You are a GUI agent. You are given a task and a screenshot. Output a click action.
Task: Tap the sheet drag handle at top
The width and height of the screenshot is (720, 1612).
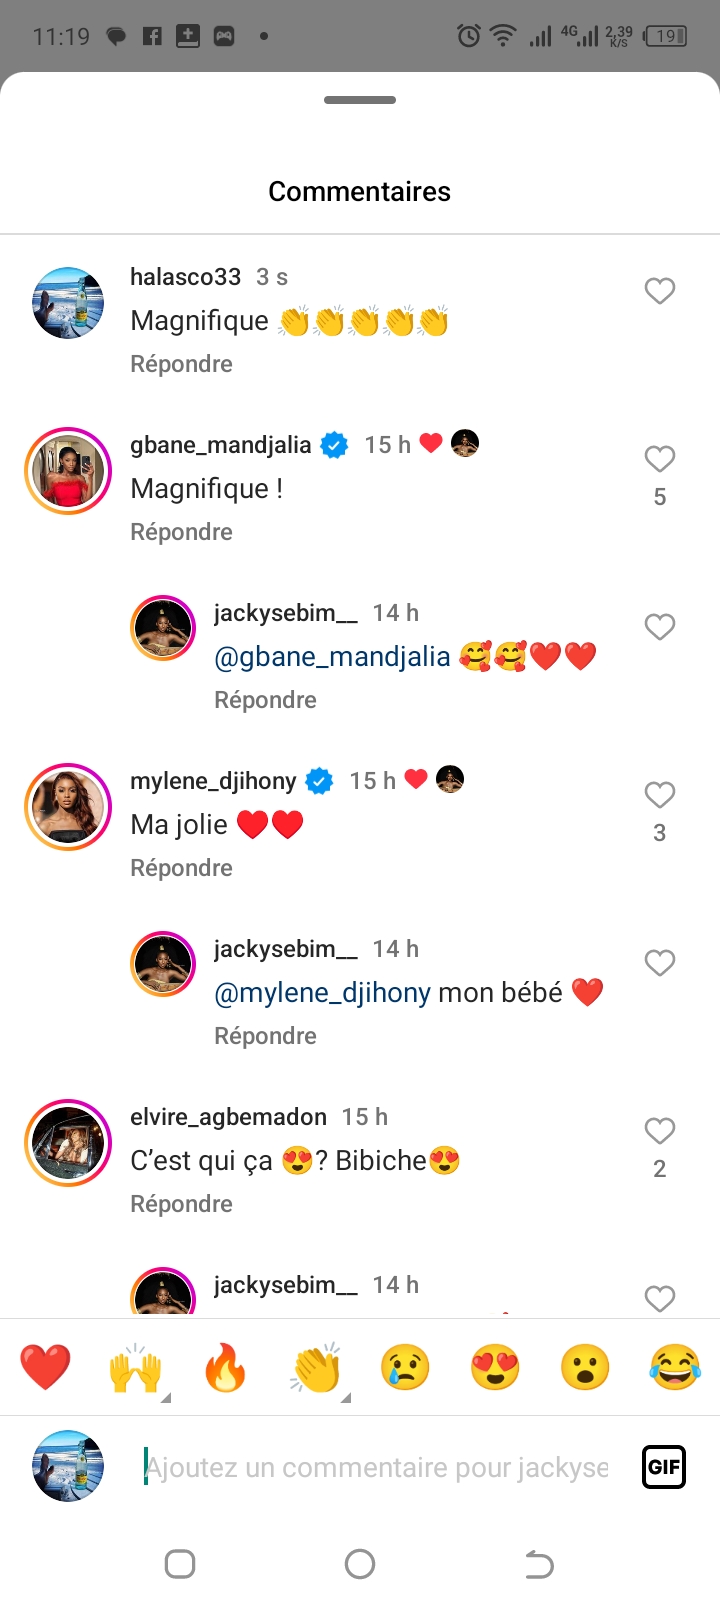point(360,100)
